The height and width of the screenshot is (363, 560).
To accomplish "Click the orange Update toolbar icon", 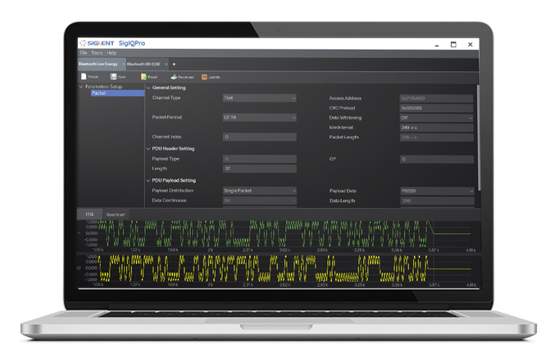I will [204, 77].
